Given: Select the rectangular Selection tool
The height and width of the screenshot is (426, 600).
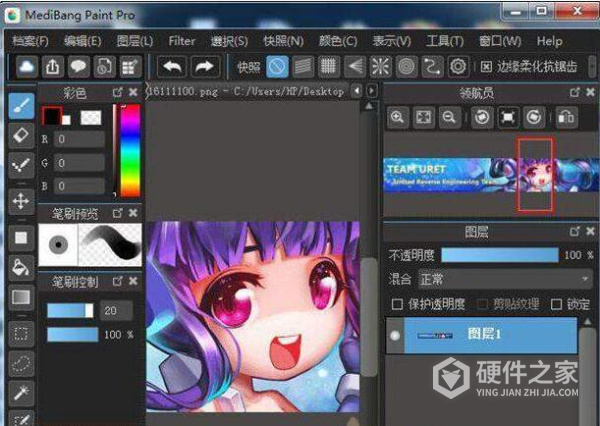Looking at the screenshot, I should pos(21,333).
